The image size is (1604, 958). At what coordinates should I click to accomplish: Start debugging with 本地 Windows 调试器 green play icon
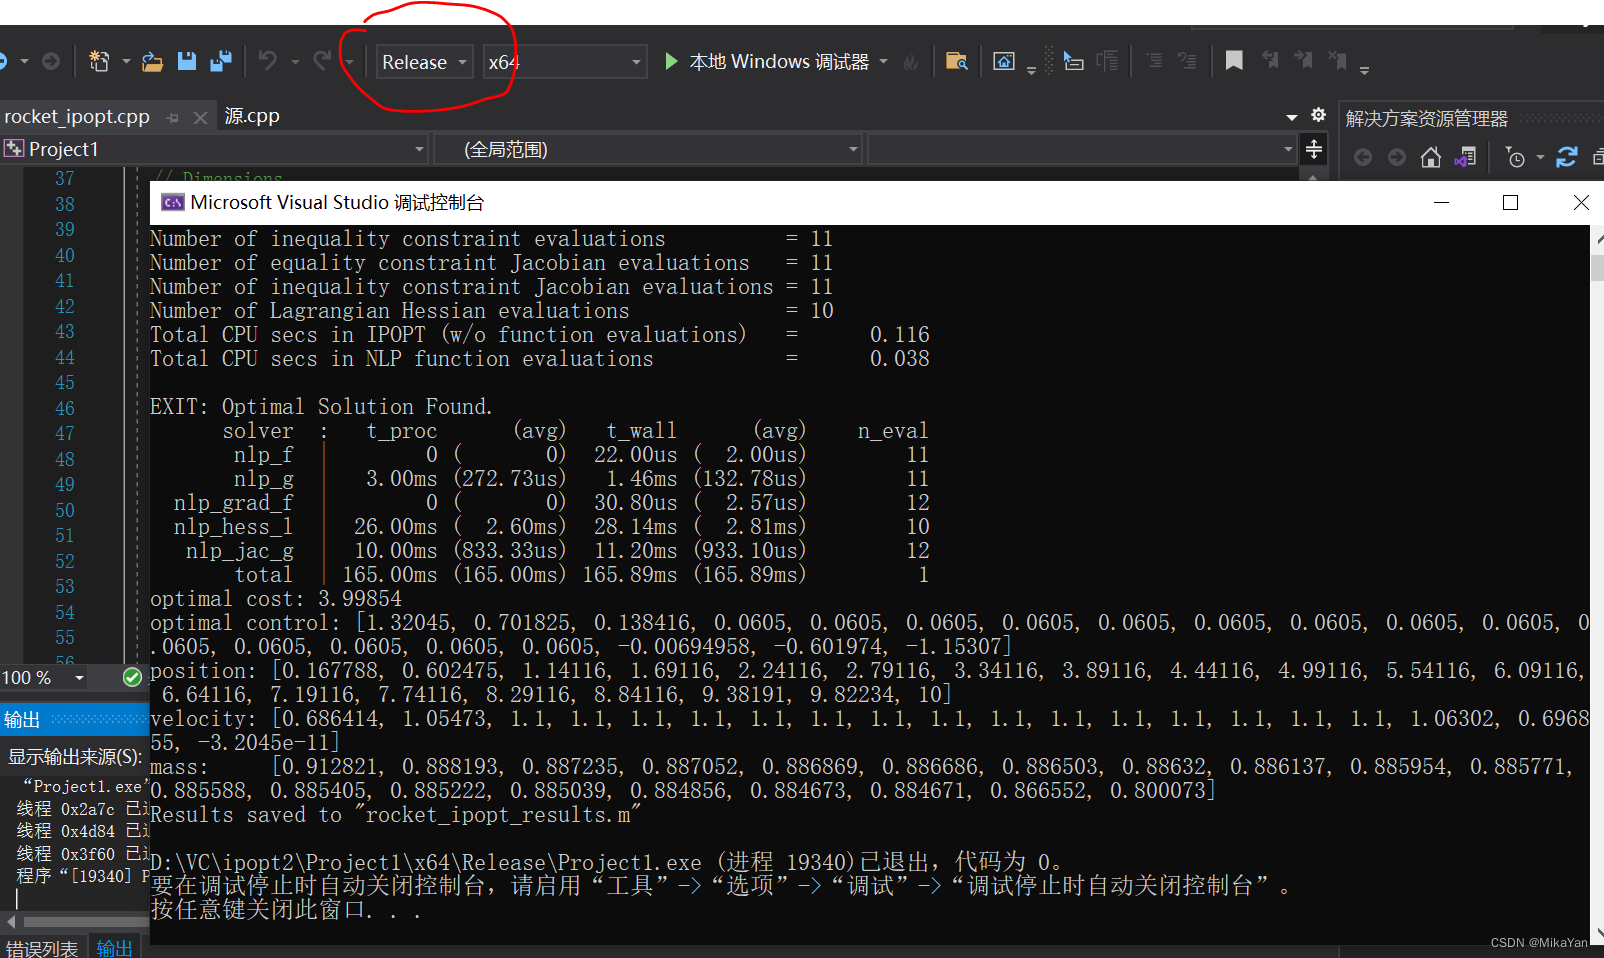tap(671, 61)
